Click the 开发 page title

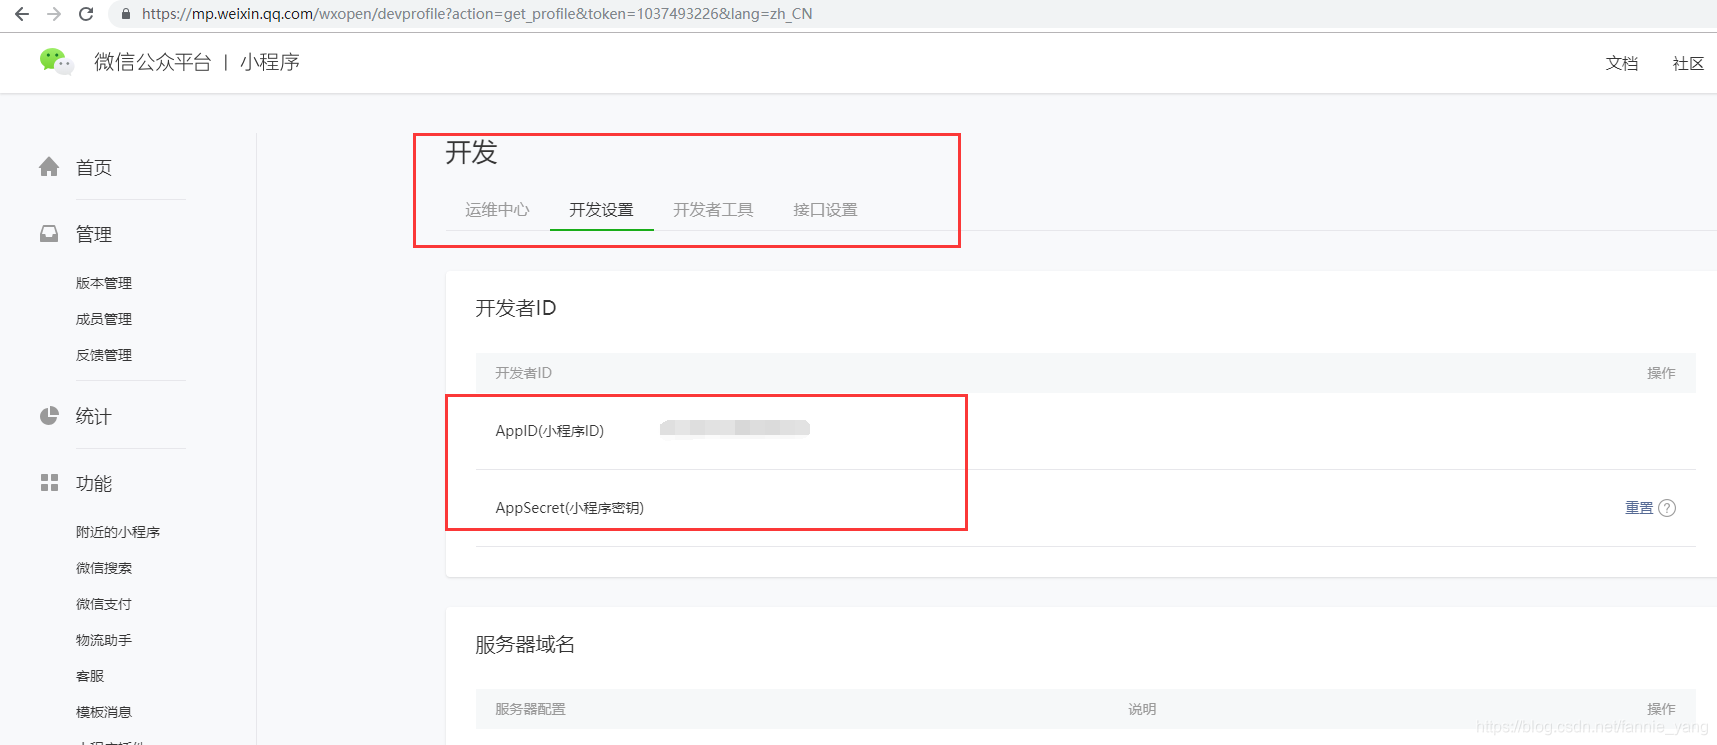pos(471,152)
